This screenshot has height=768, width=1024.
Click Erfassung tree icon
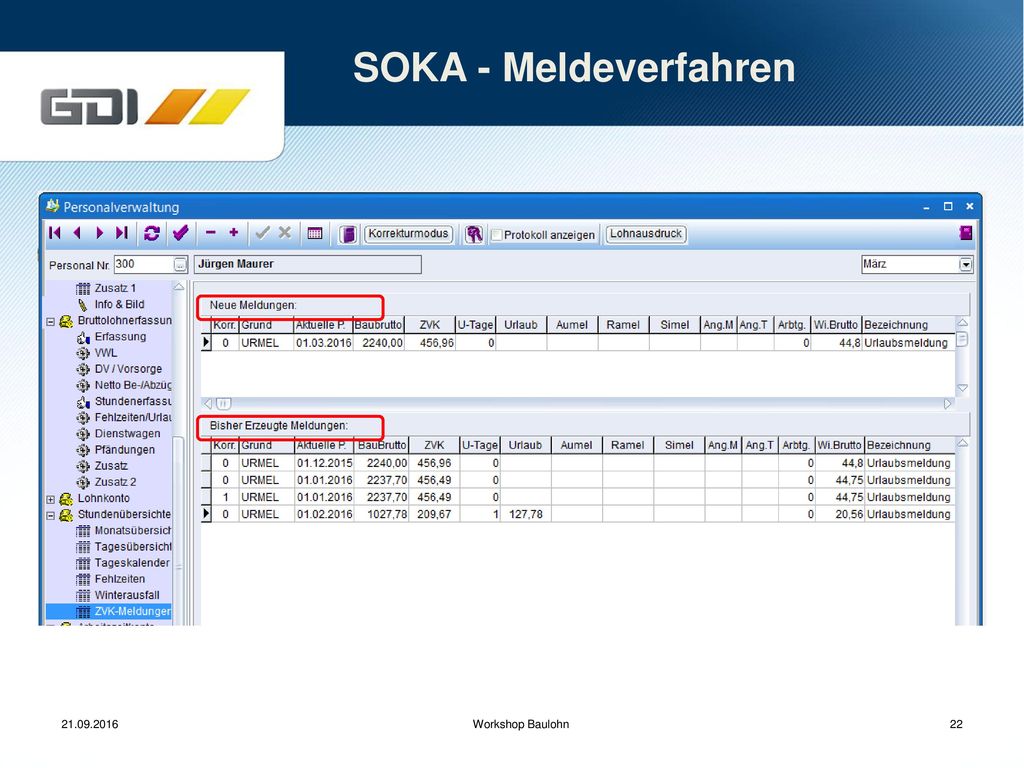click(x=83, y=337)
